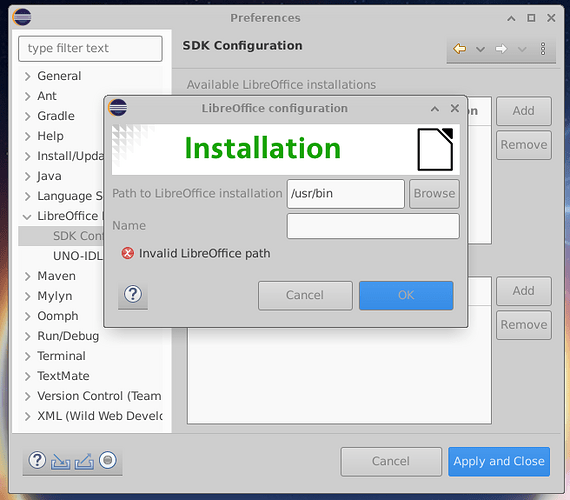Click the help icon in LibreOffice configuration dialog
The width and height of the screenshot is (570, 500).
(133, 294)
